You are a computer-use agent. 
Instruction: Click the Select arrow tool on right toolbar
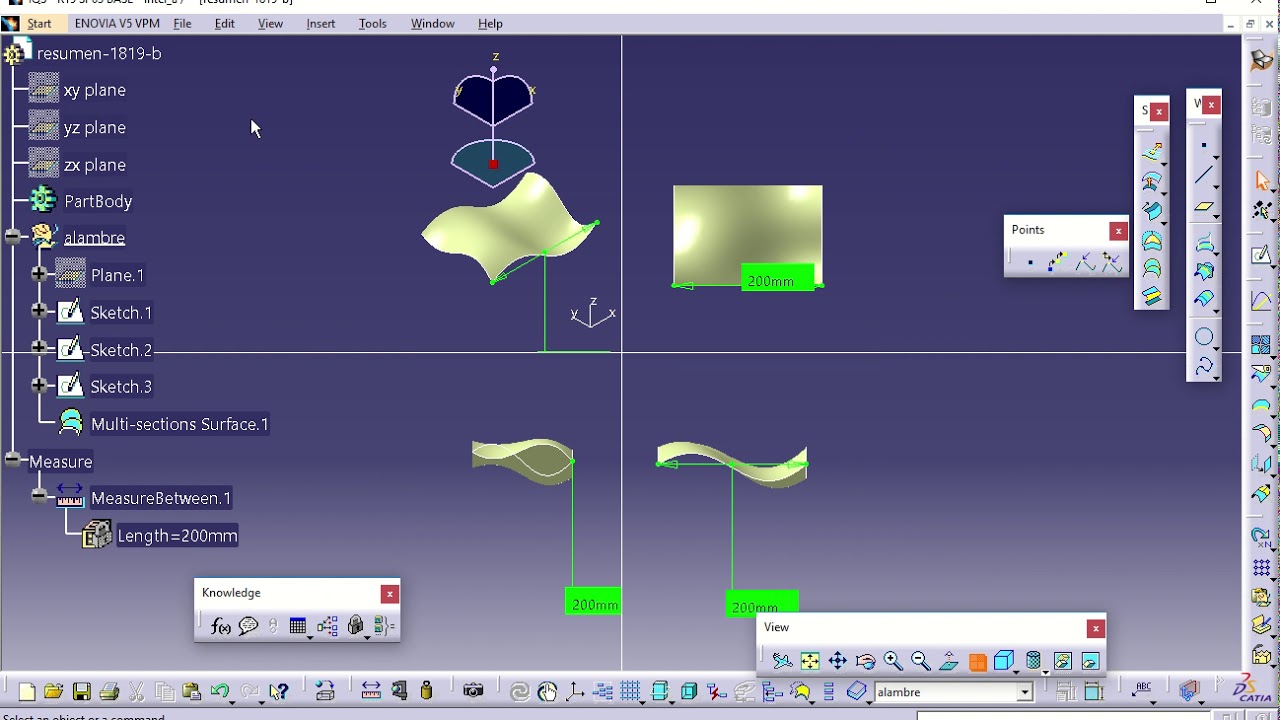1262,181
